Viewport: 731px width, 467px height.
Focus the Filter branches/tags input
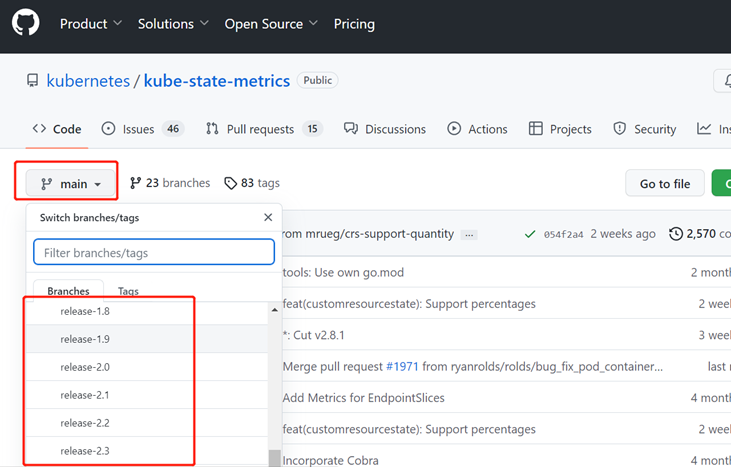pos(154,252)
